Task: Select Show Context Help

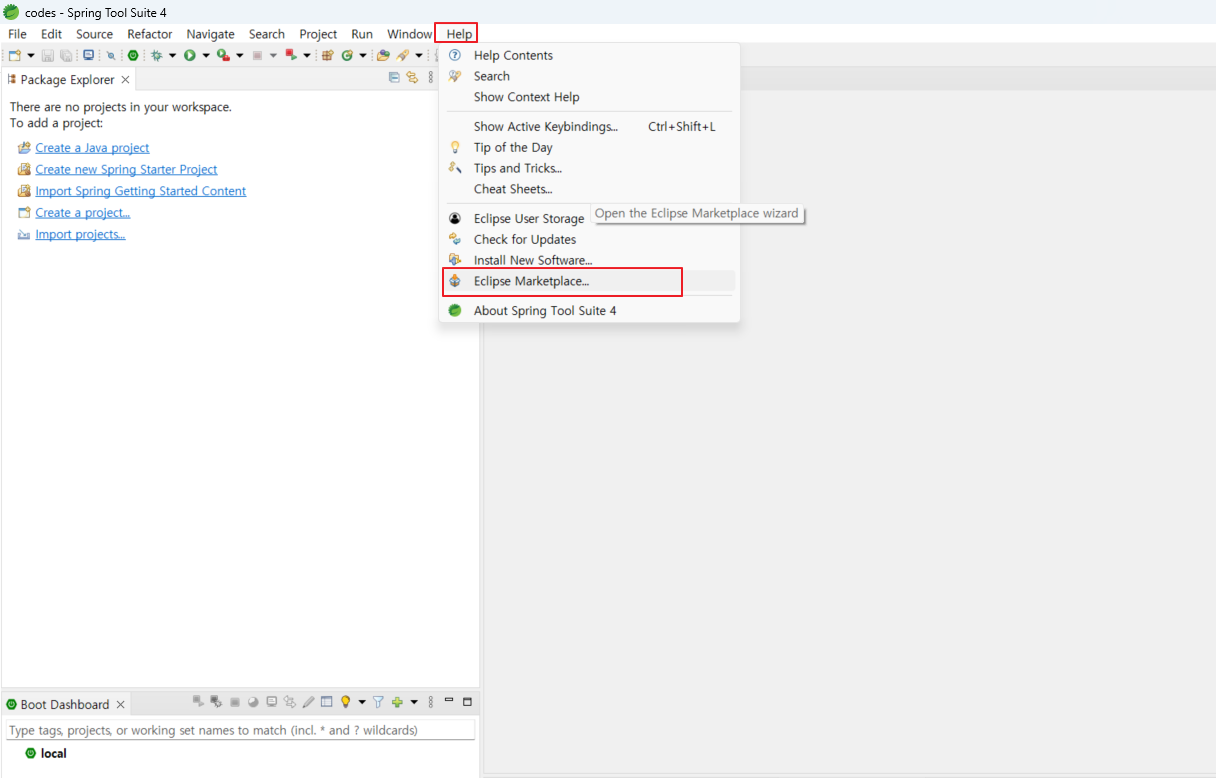Action: 589,97
